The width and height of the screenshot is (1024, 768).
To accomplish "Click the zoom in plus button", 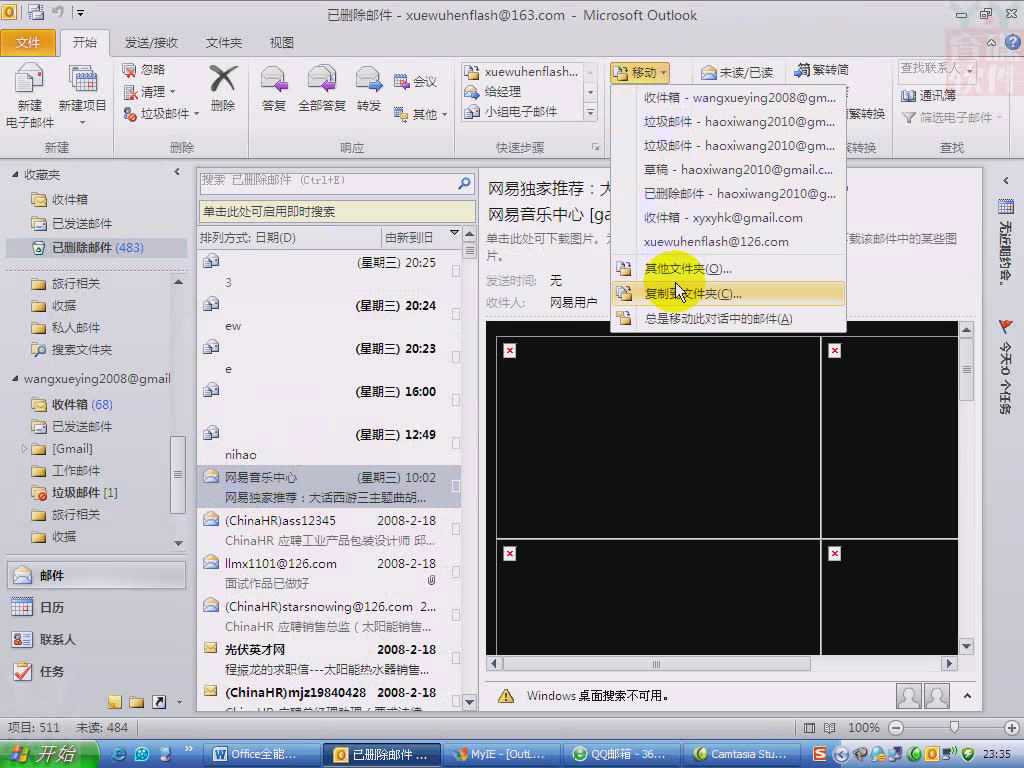I will 1012,728.
